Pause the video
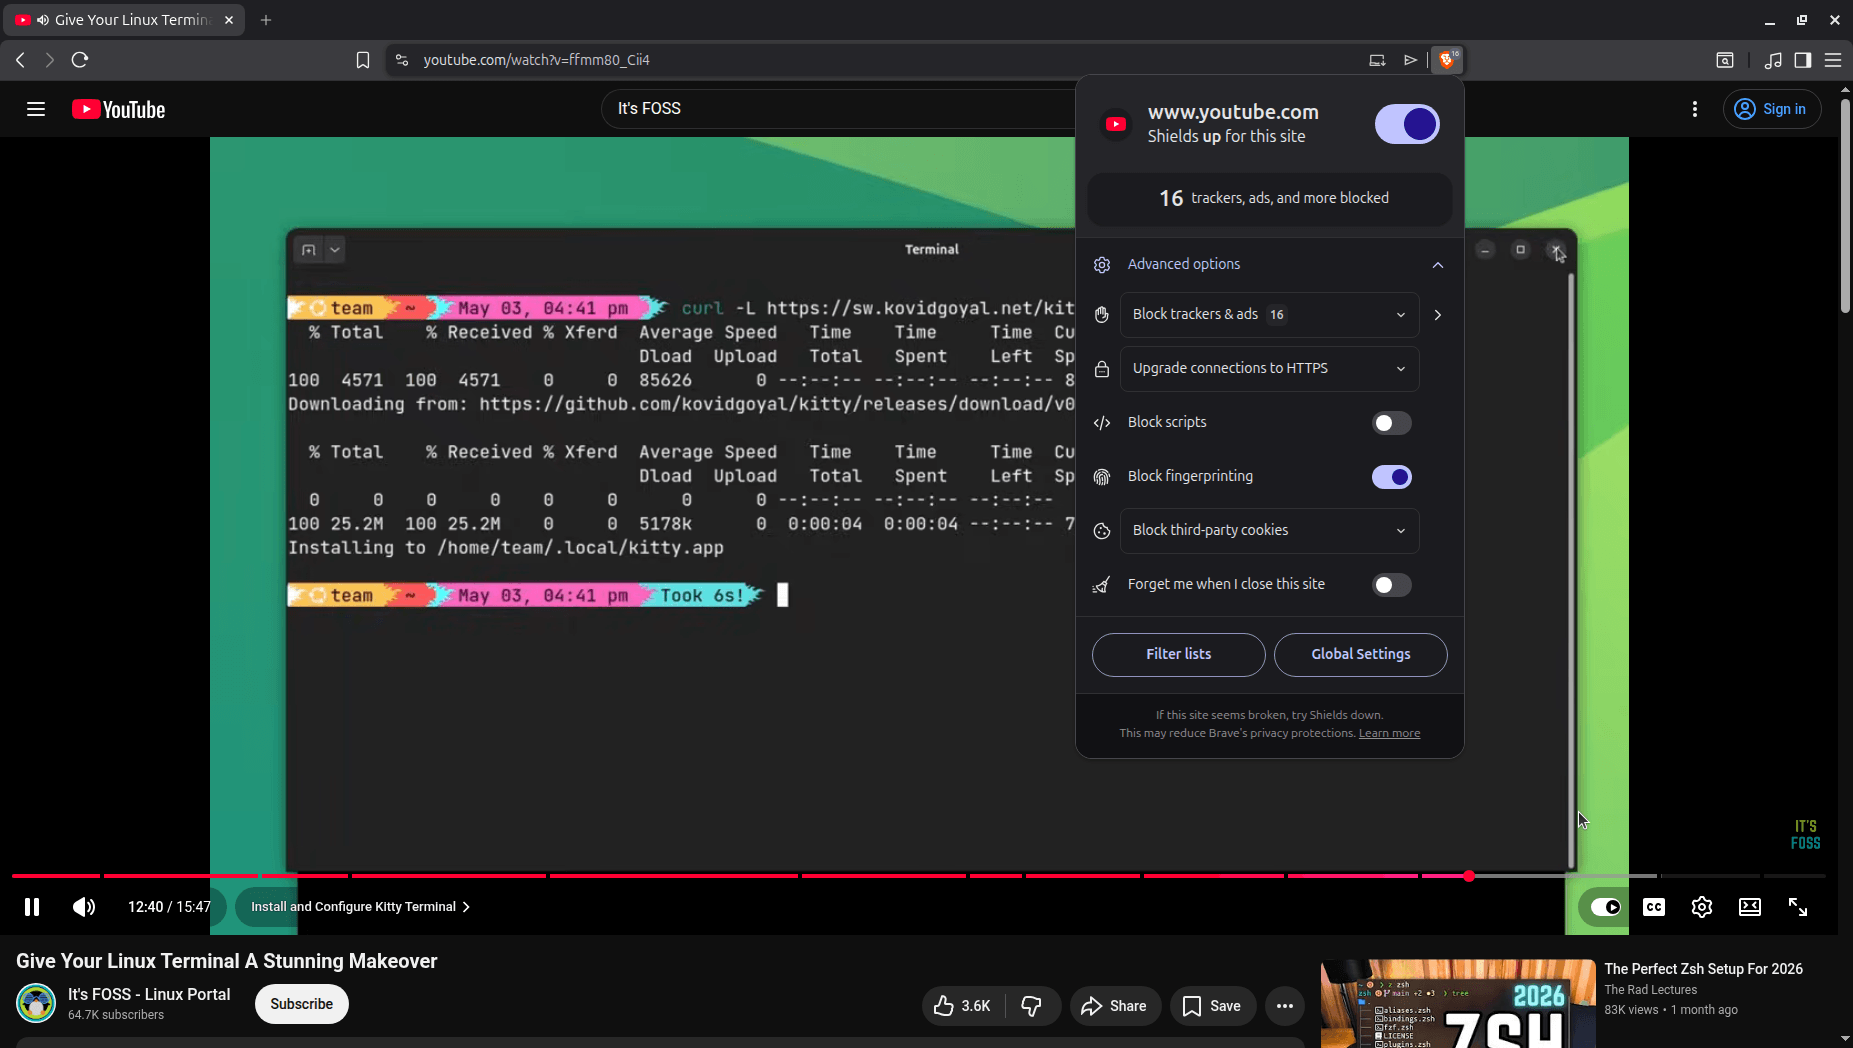This screenshot has width=1853, height=1048. pos(32,907)
